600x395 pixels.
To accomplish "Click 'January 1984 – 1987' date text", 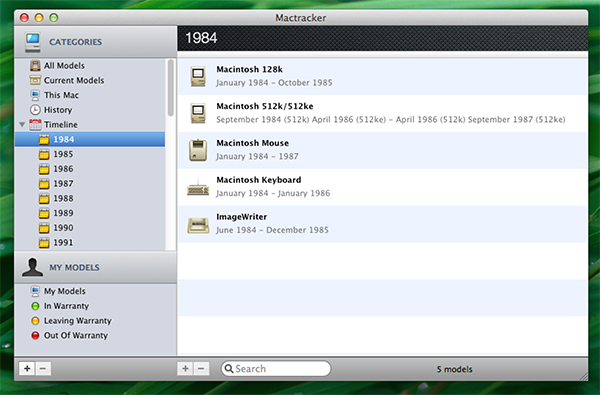I will [x=257, y=157].
